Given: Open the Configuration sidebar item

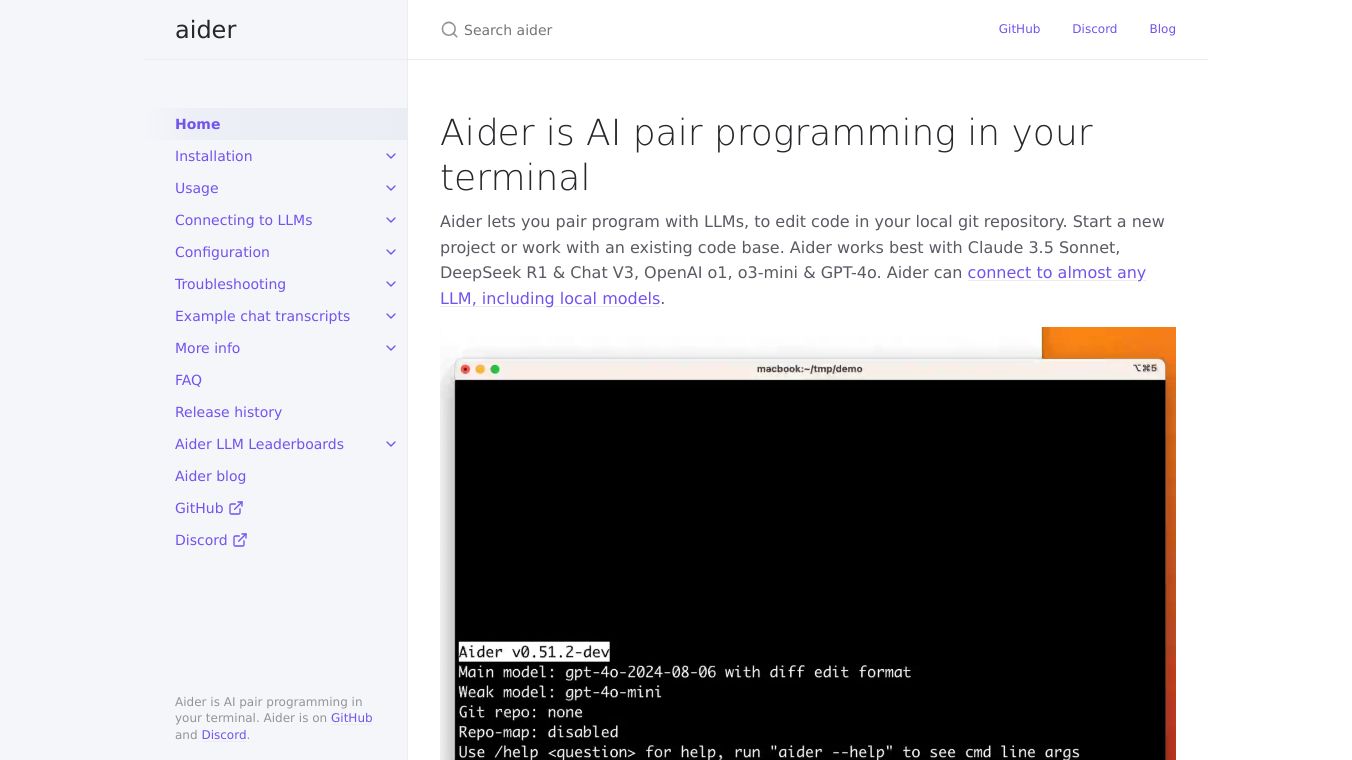Looking at the screenshot, I should pyautogui.click(x=222, y=252).
